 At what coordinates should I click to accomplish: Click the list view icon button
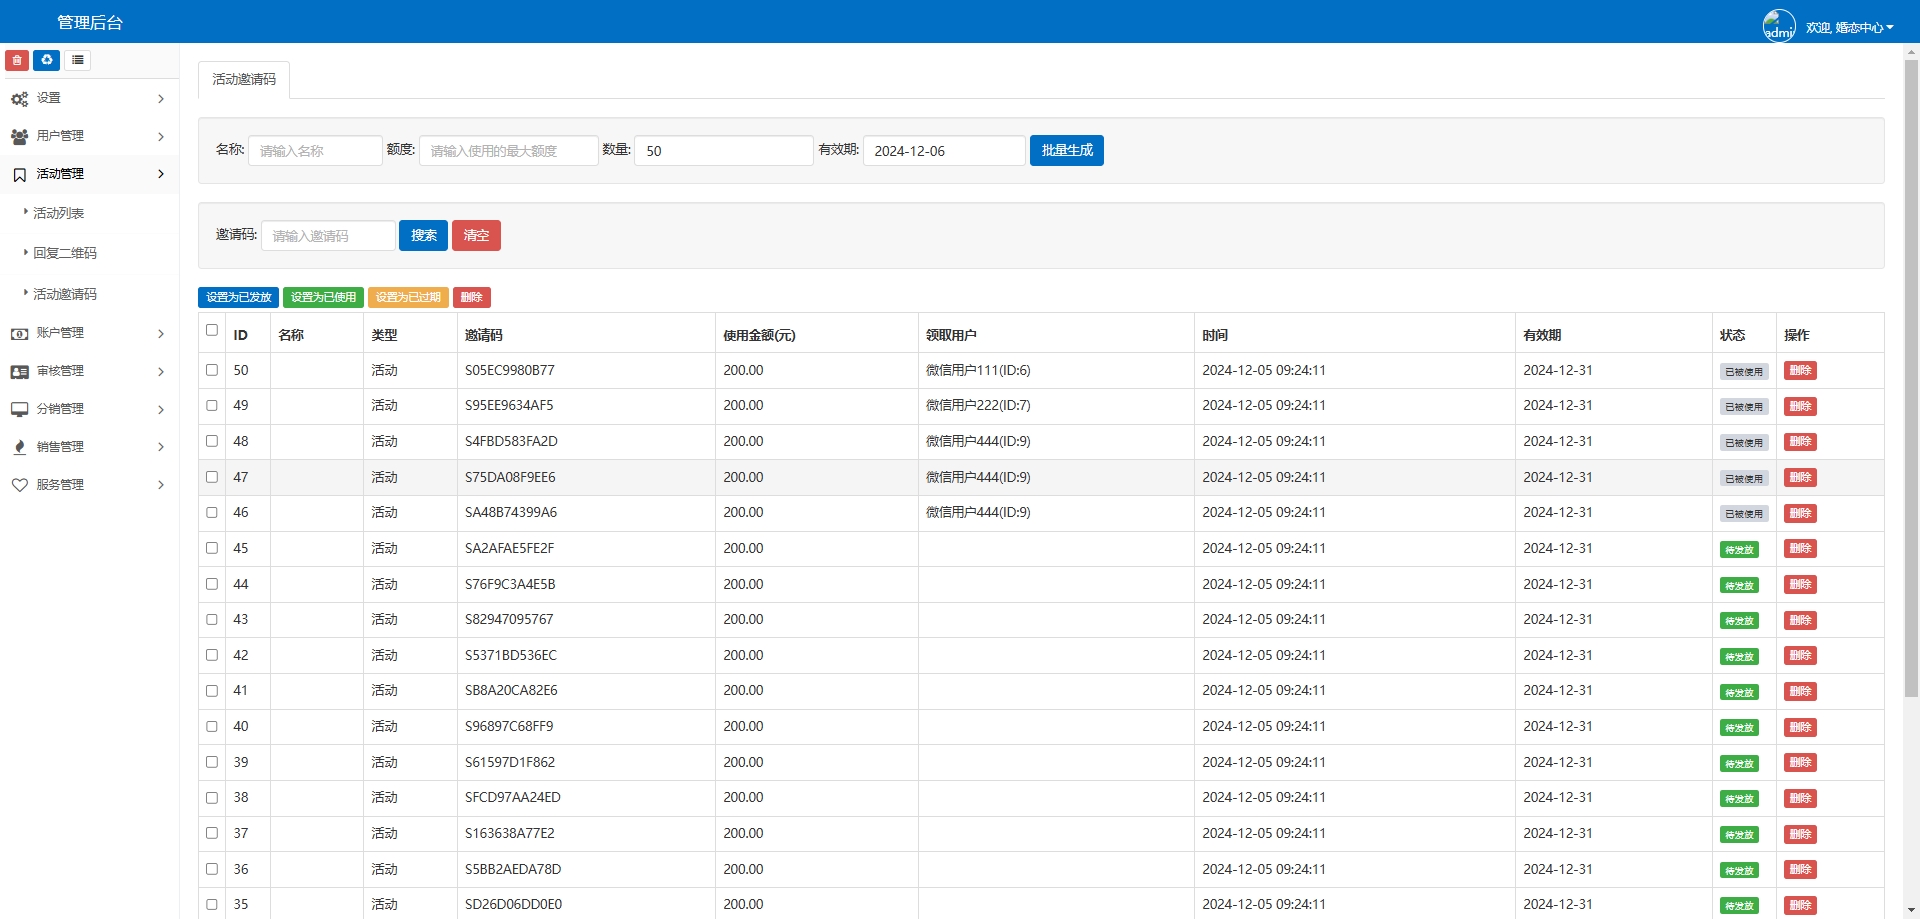(78, 60)
